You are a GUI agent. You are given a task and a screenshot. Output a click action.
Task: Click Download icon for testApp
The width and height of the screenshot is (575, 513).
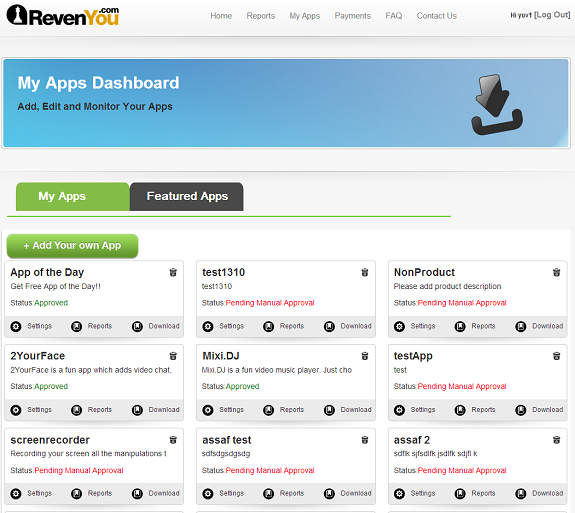point(521,410)
